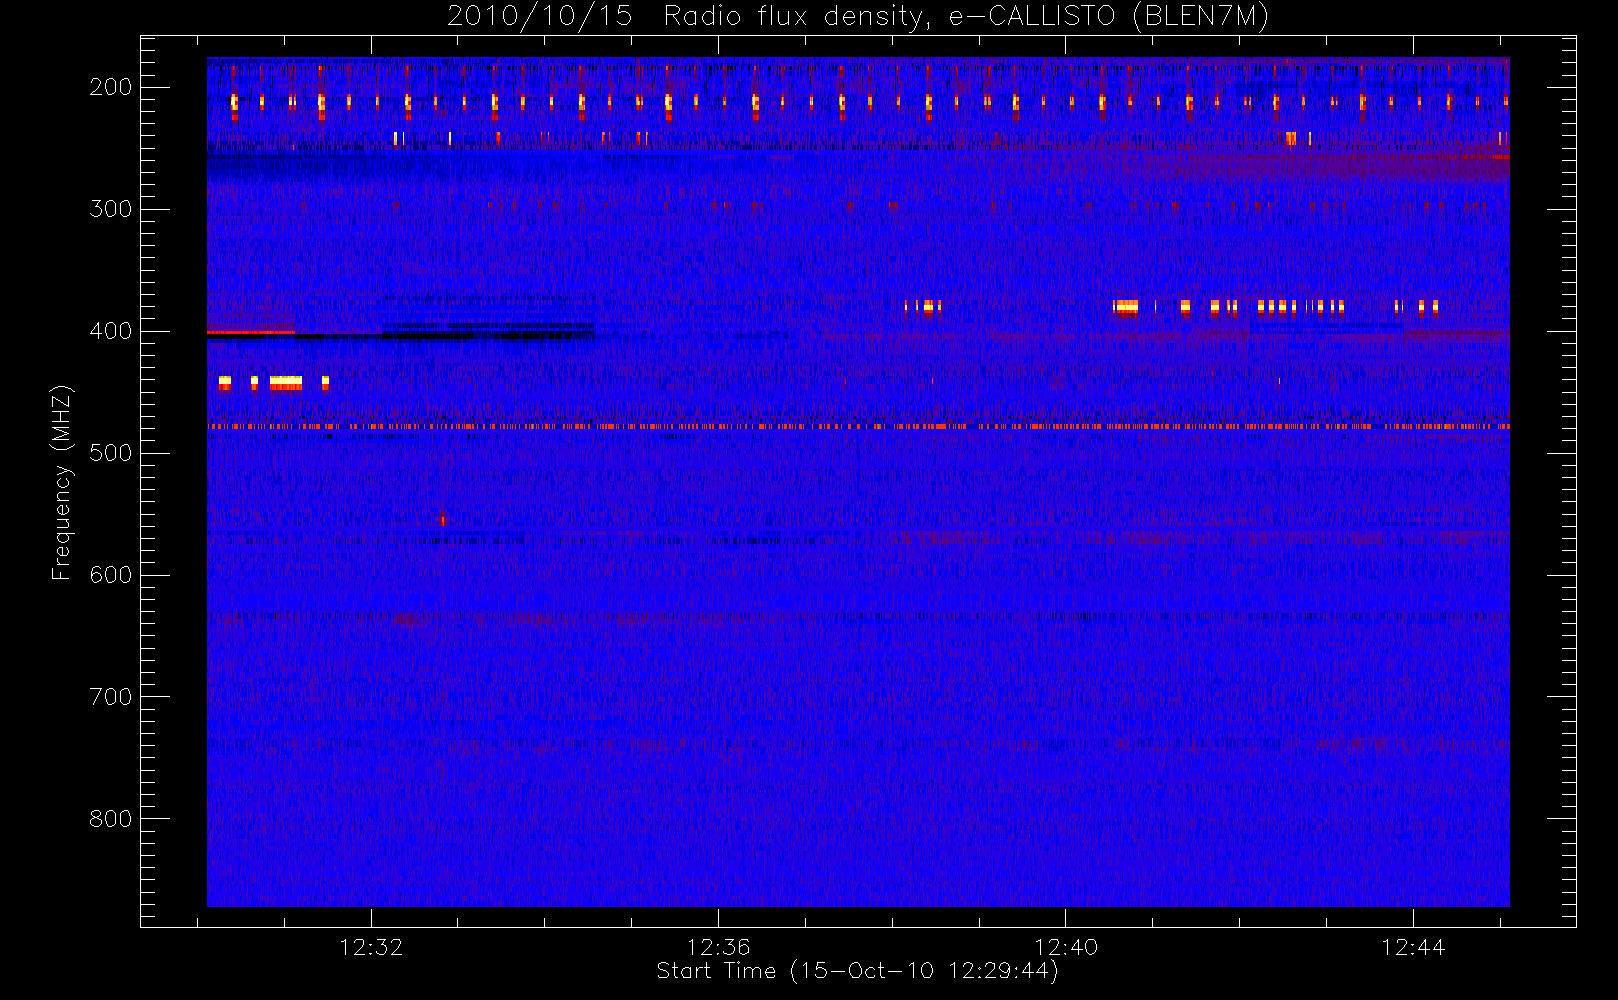Select the 200 frequency tick label
This screenshot has width=1618, height=1000.
click(x=111, y=87)
